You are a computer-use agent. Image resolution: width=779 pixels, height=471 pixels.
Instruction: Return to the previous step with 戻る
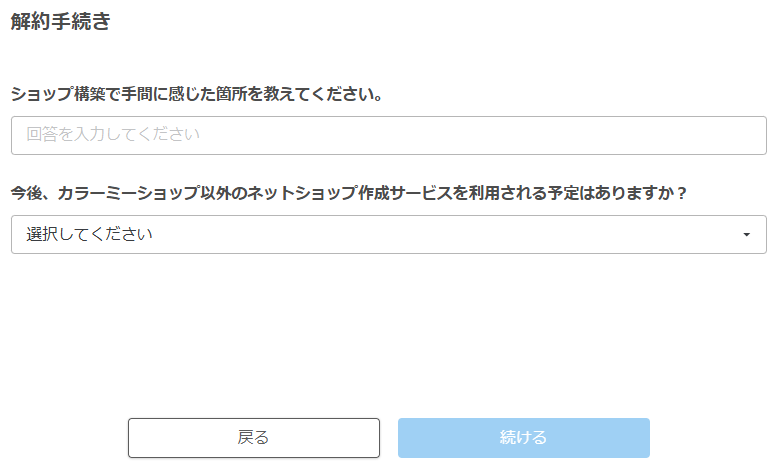pos(253,438)
